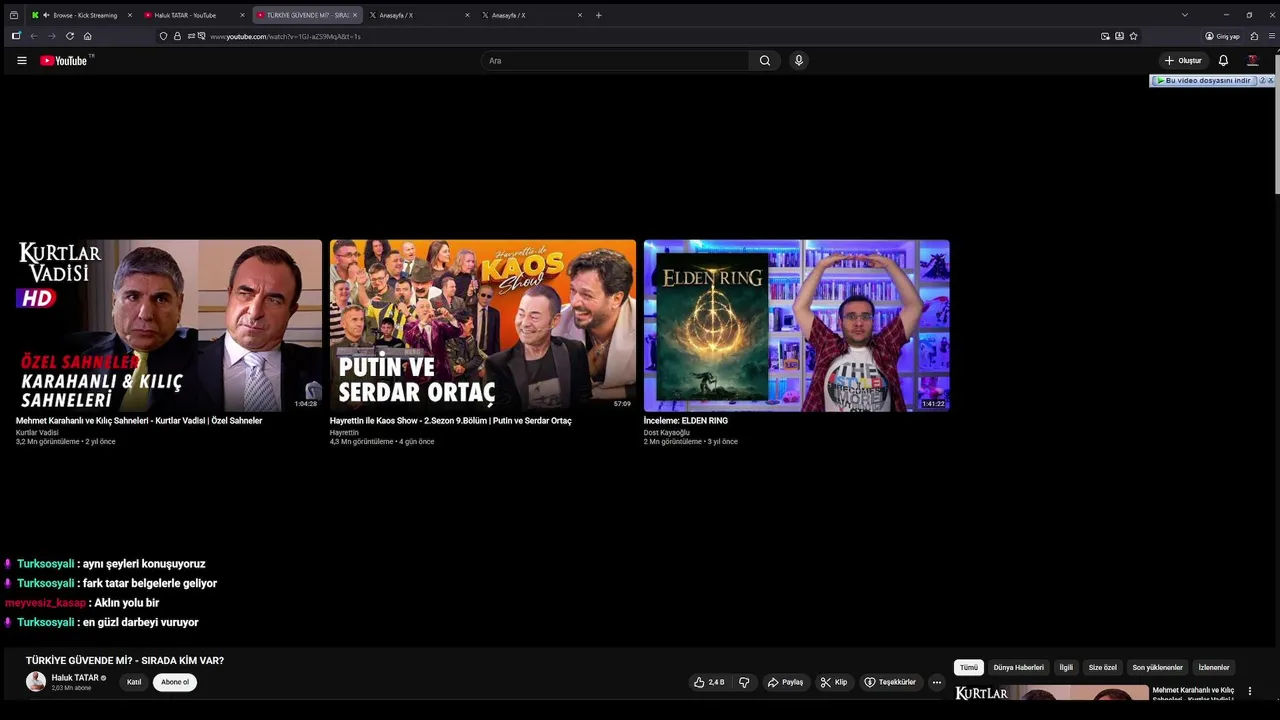Open 'Hayrettin ile Kaos Show' title link

(x=451, y=421)
